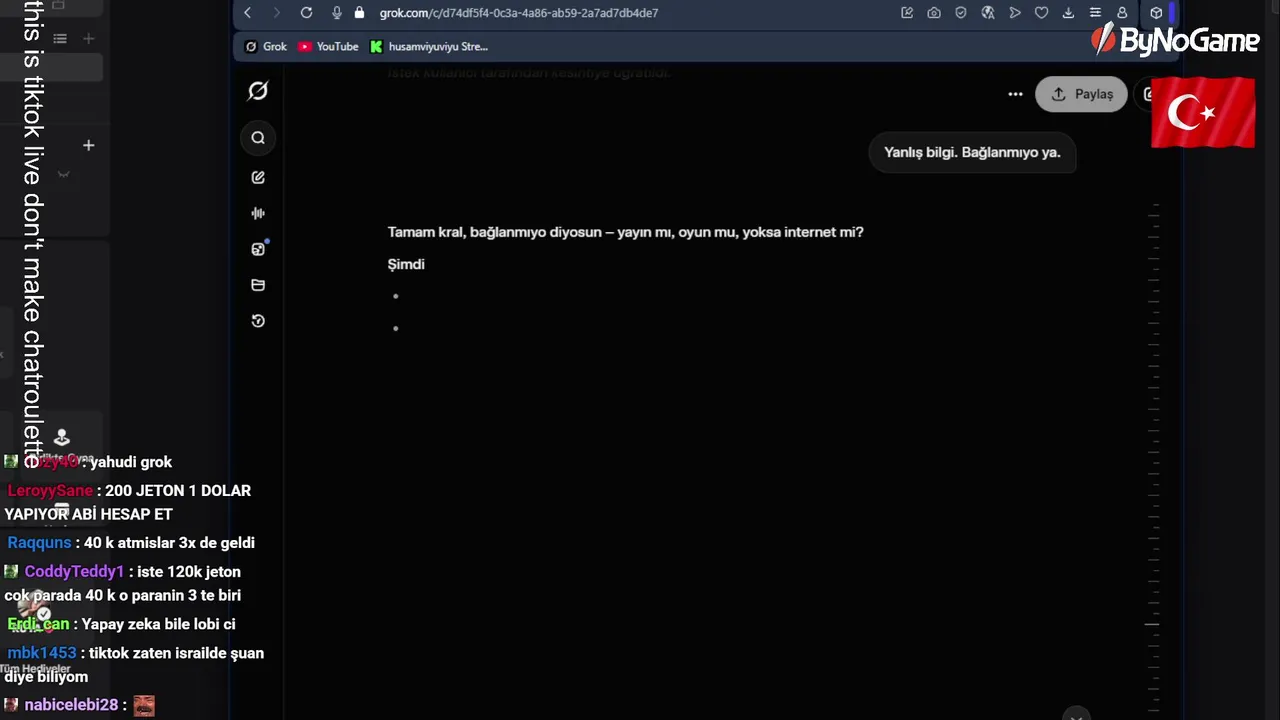Open the Grok bookmark
This screenshot has height=720, width=1280.
point(266,47)
